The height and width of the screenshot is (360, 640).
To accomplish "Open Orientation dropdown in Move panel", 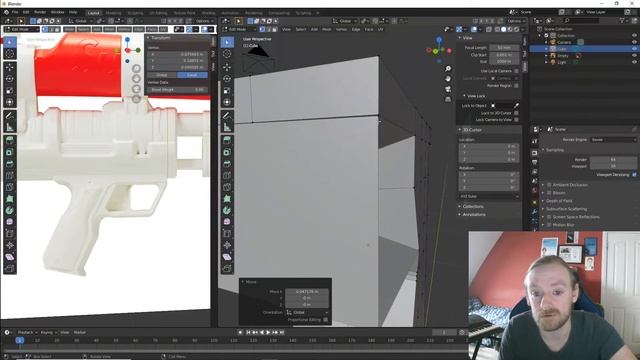I will [x=307, y=313].
